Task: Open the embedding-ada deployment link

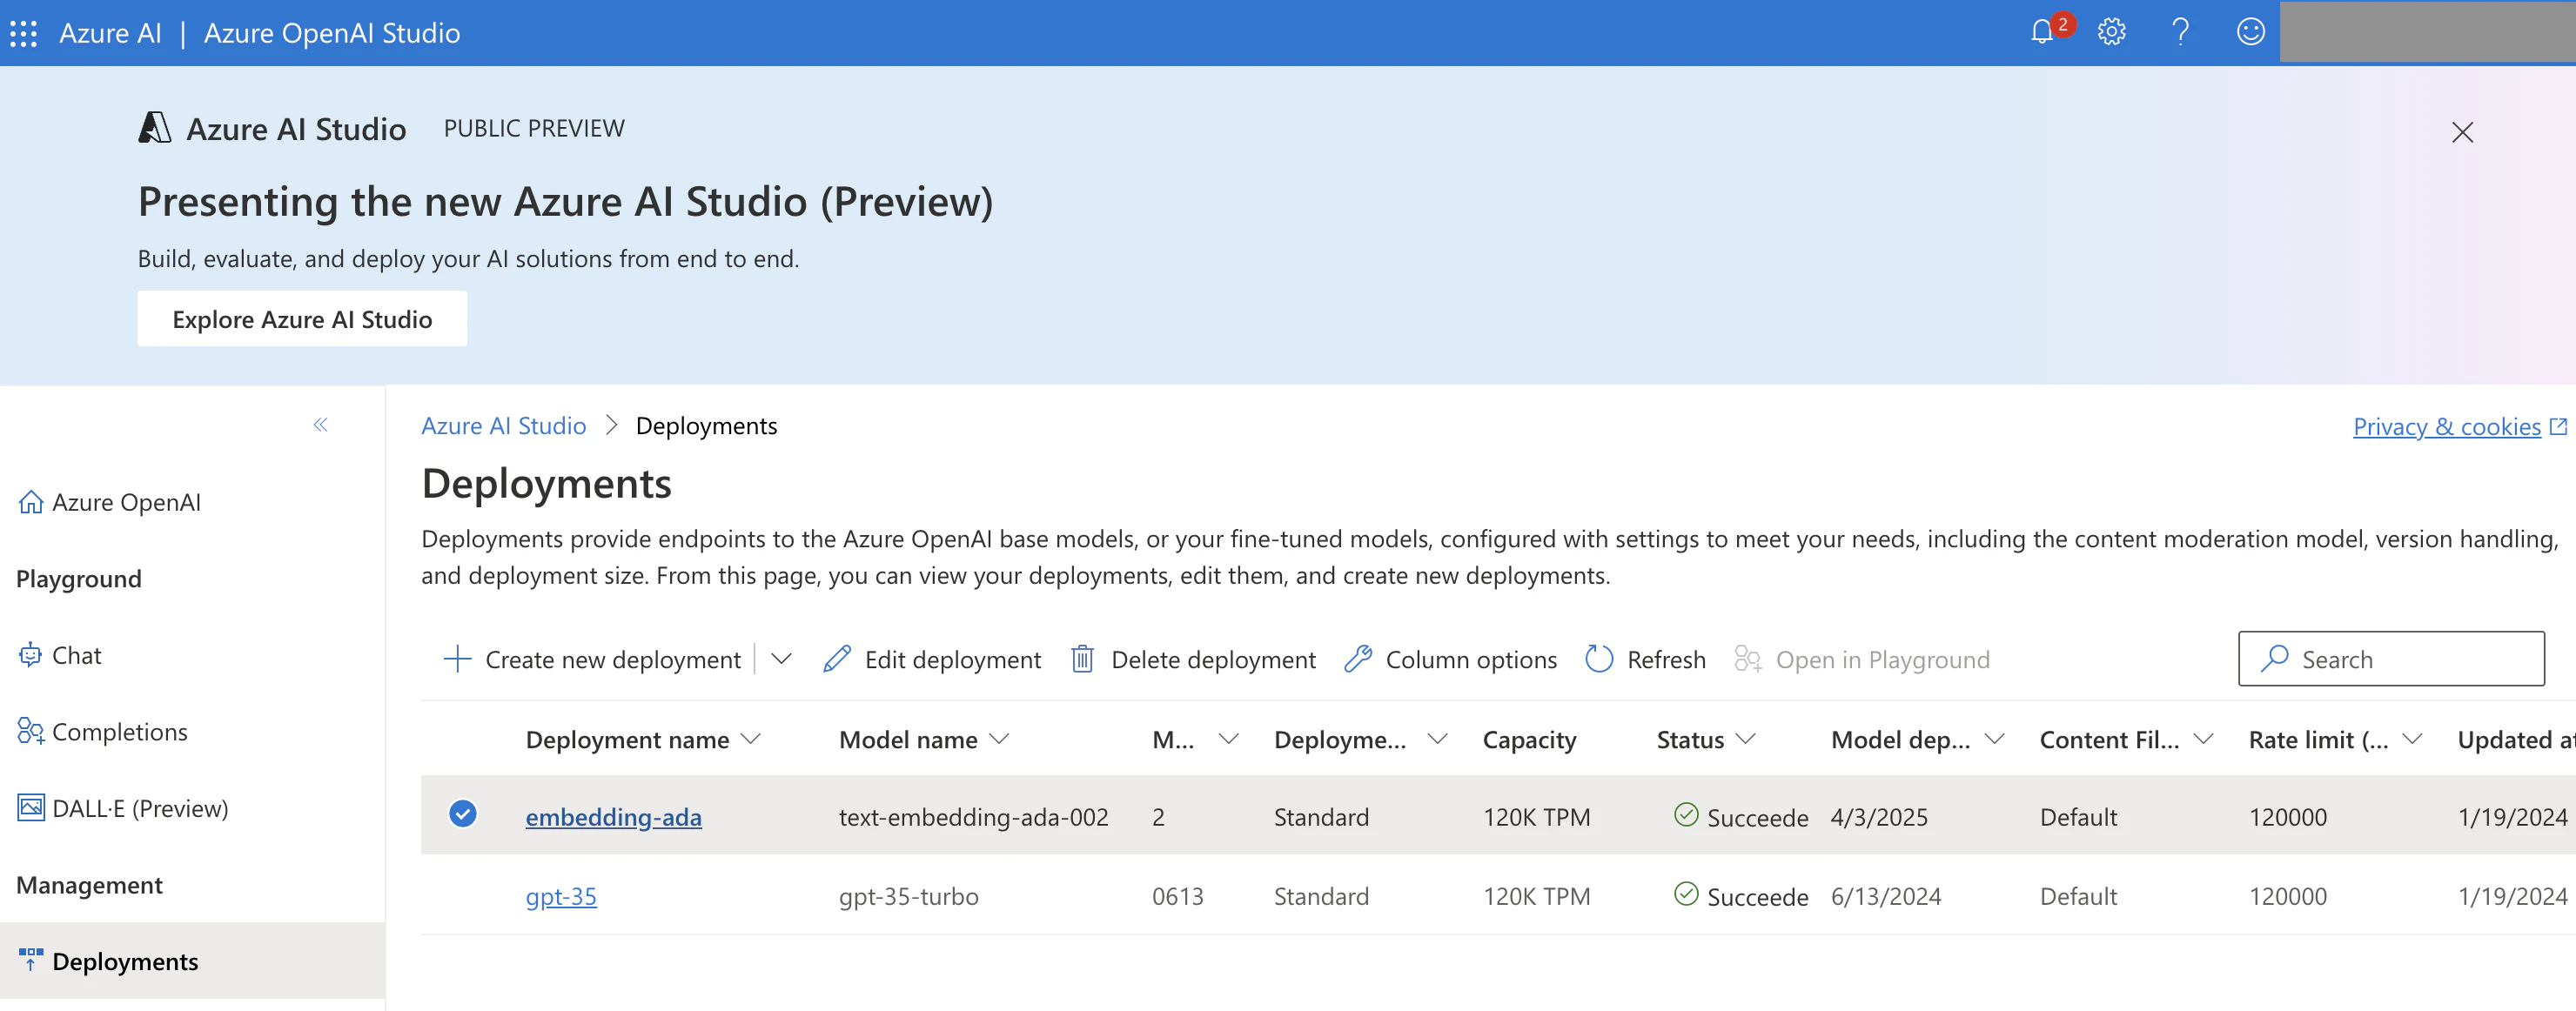Action: tap(613, 817)
